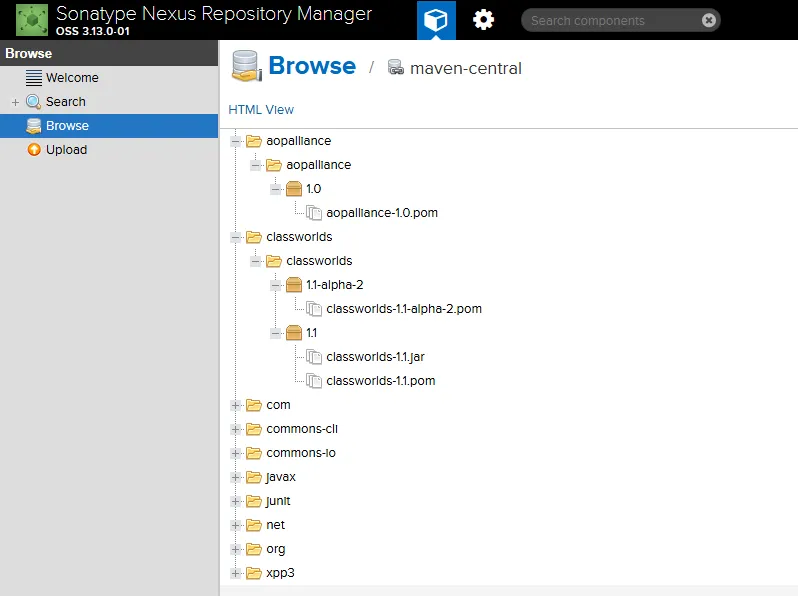The height and width of the screenshot is (596, 798).
Task: Expand the junit folder
Action: click(x=236, y=501)
